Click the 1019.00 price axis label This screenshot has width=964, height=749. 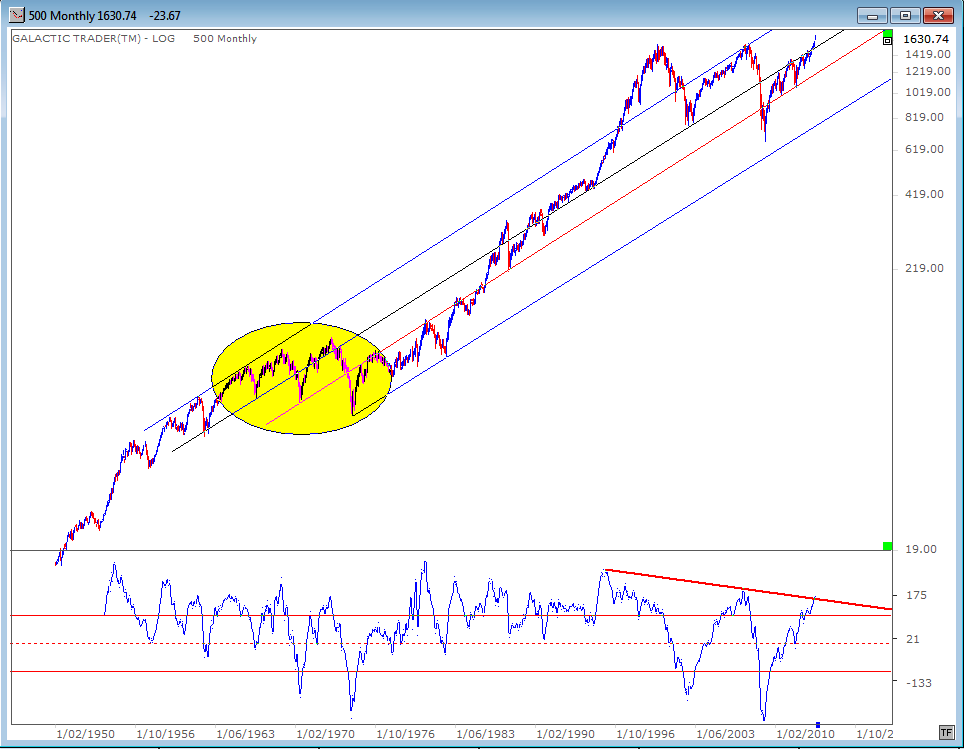coord(928,92)
